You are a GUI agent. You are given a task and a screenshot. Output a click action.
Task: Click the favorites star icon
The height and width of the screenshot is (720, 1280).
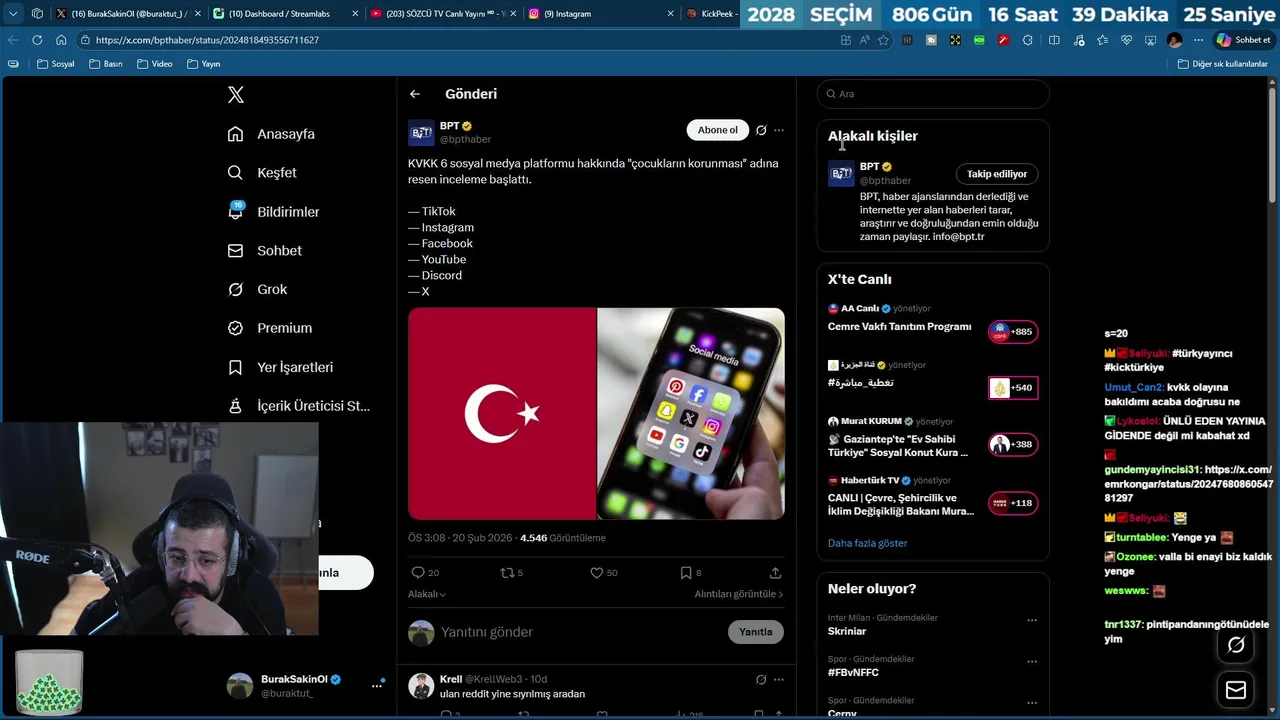pos(883,40)
